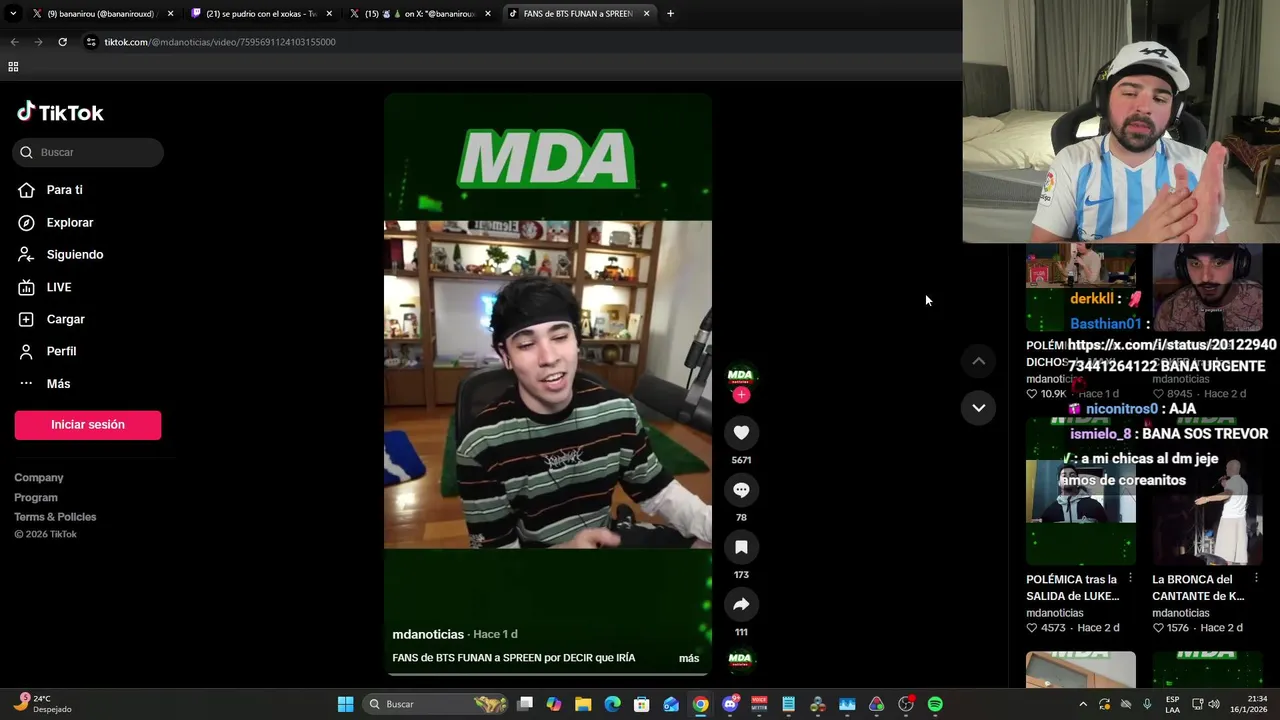
Task: Save video with the bookmark icon
Action: pyautogui.click(x=741, y=547)
